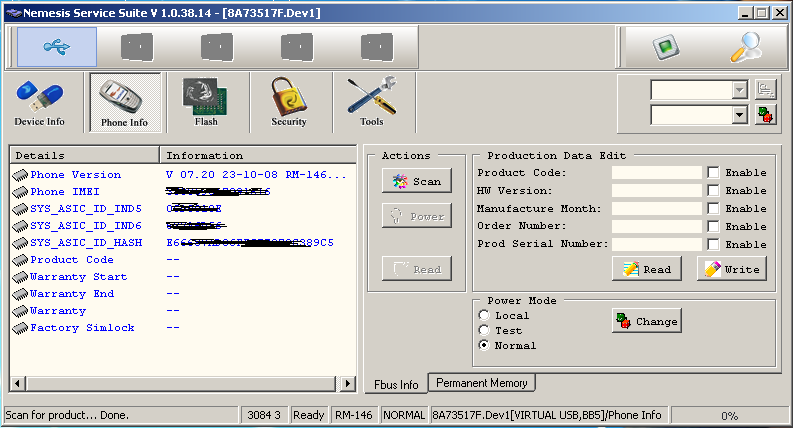This screenshot has height=428, width=793.
Task: Click the Change power mode button
Action: pyautogui.click(x=647, y=321)
